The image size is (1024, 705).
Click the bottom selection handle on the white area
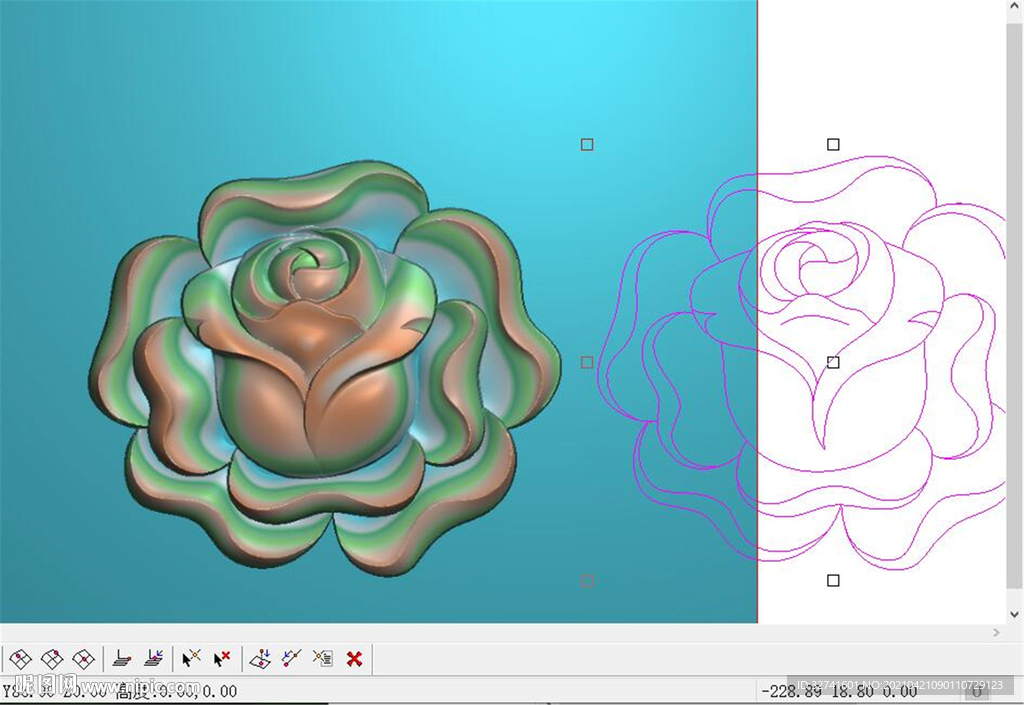click(x=833, y=581)
